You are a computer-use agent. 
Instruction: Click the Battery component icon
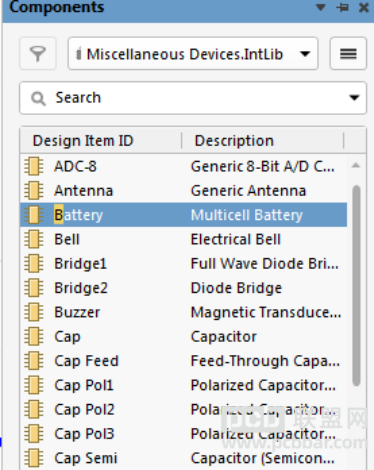(x=34, y=215)
